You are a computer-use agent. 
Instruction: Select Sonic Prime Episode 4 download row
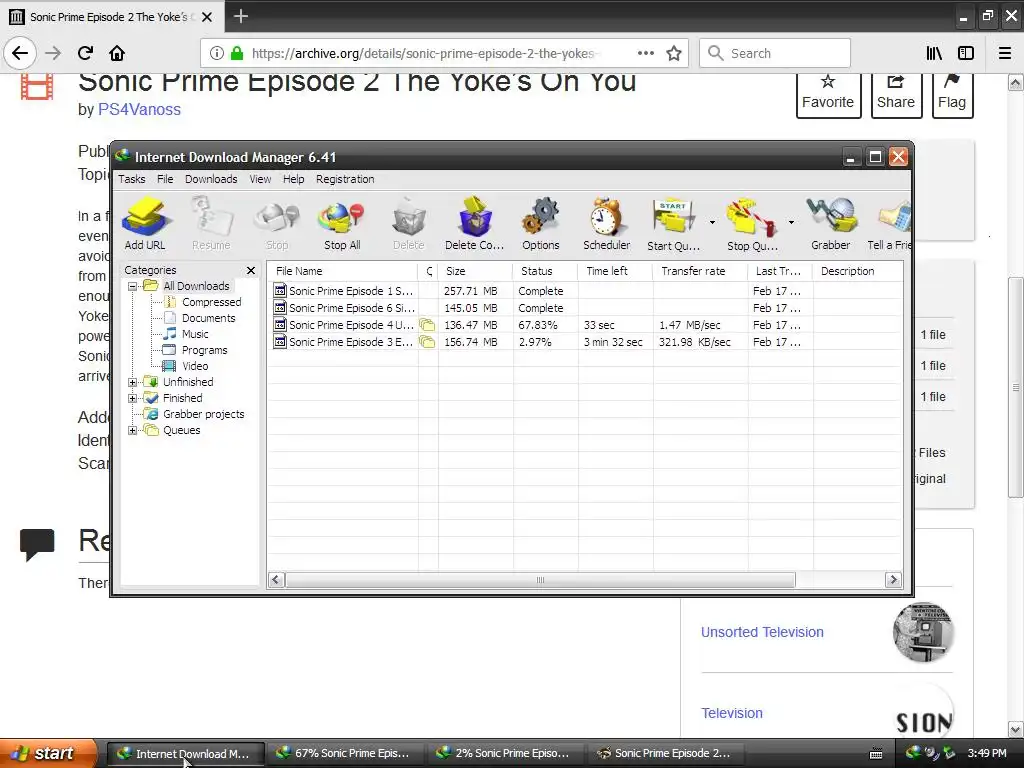586,325
